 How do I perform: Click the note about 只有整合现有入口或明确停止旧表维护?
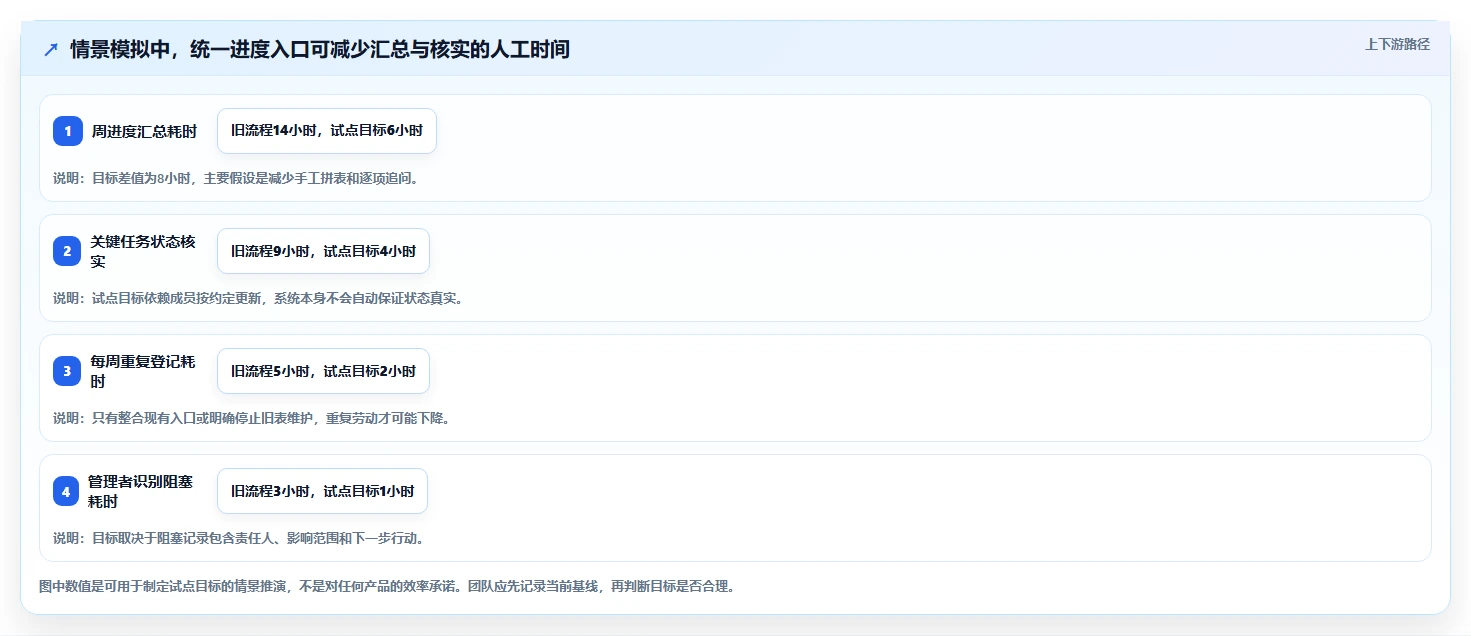pos(251,418)
